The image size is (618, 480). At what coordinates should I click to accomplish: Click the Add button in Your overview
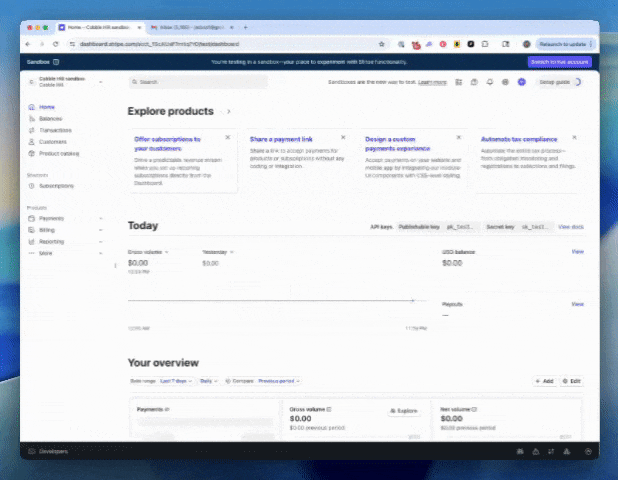pos(545,381)
